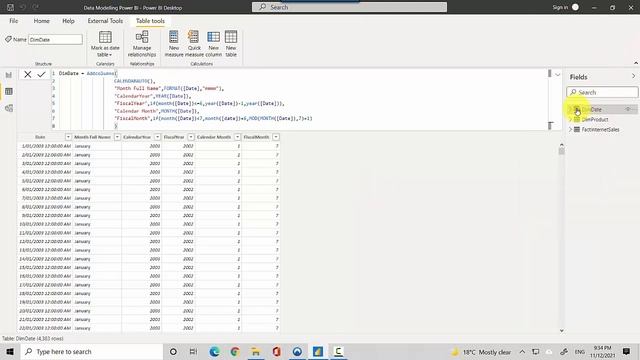Create a New measure

pos(174,44)
